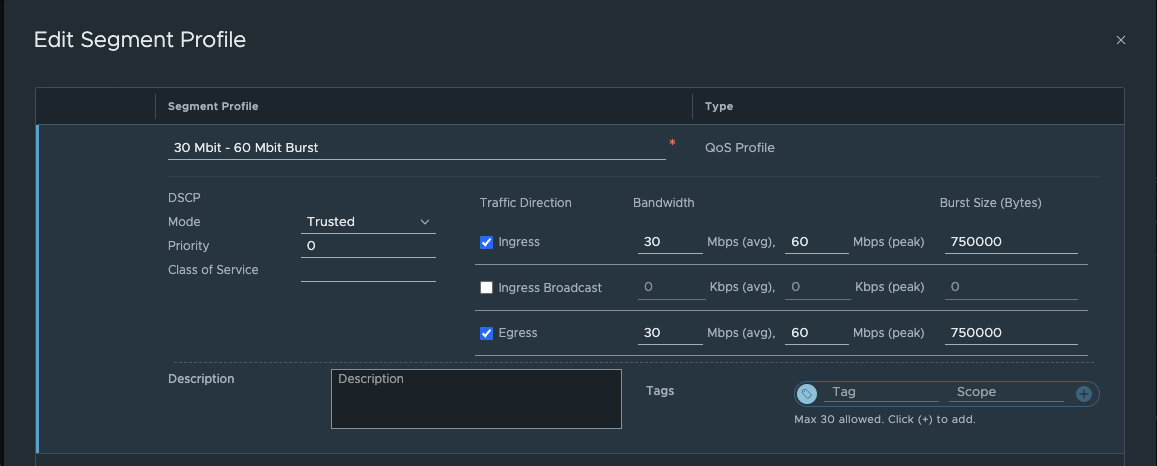Click the Max 30 allowed hint text
Image resolution: width=1157 pixels, height=466 pixels.
885,420
